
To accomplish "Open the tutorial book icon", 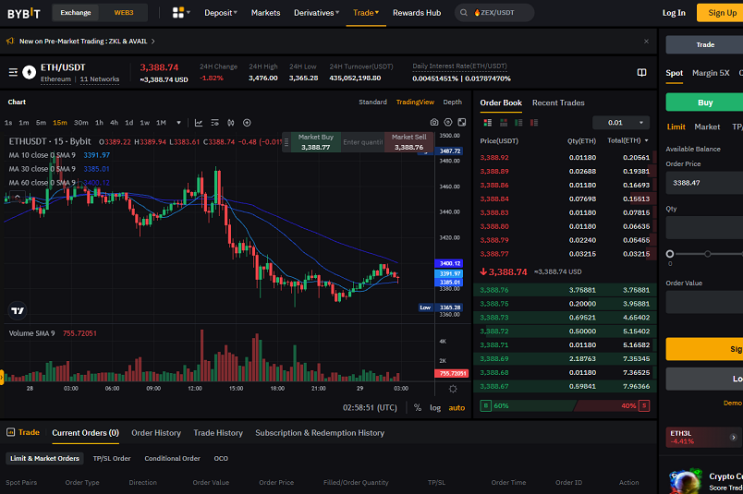I will (x=642, y=72).
